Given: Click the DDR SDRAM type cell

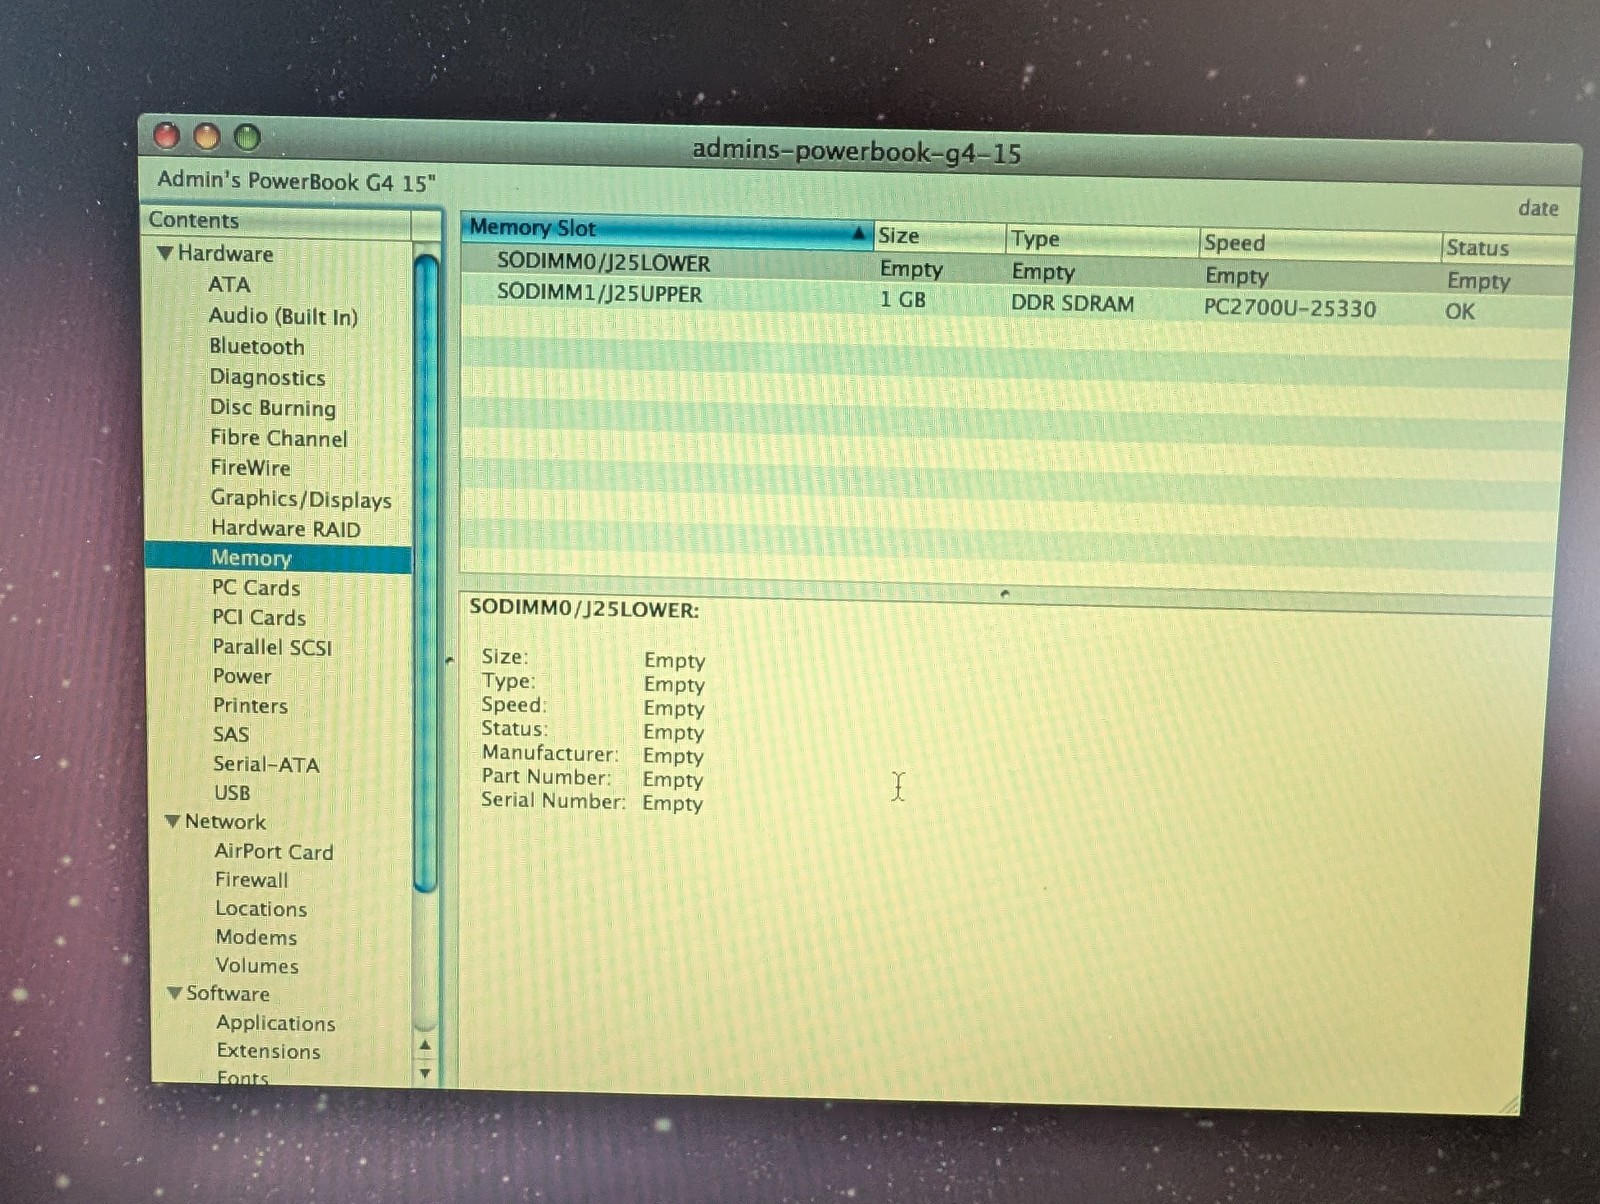Looking at the screenshot, I should (x=1072, y=303).
